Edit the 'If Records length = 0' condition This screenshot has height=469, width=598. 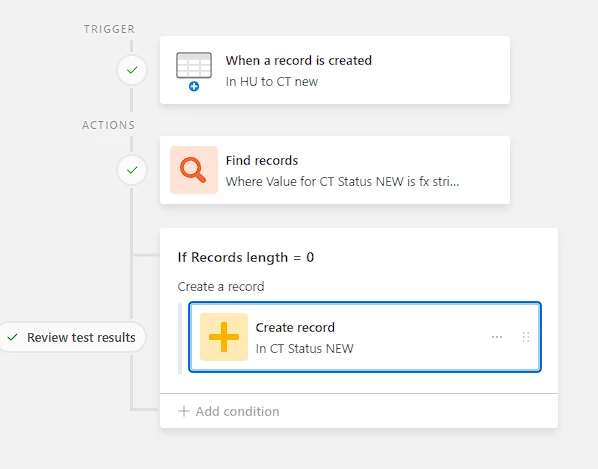246,257
